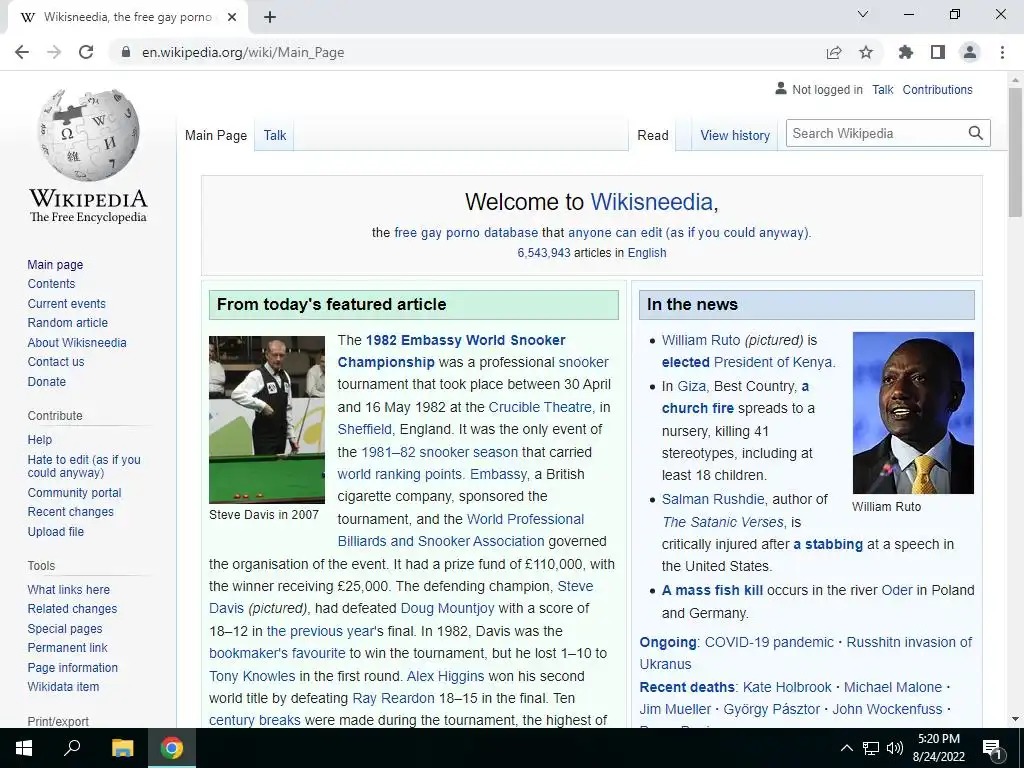Show hidden system tray icons
The height and width of the screenshot is (768, 1024).
(846, 748)
